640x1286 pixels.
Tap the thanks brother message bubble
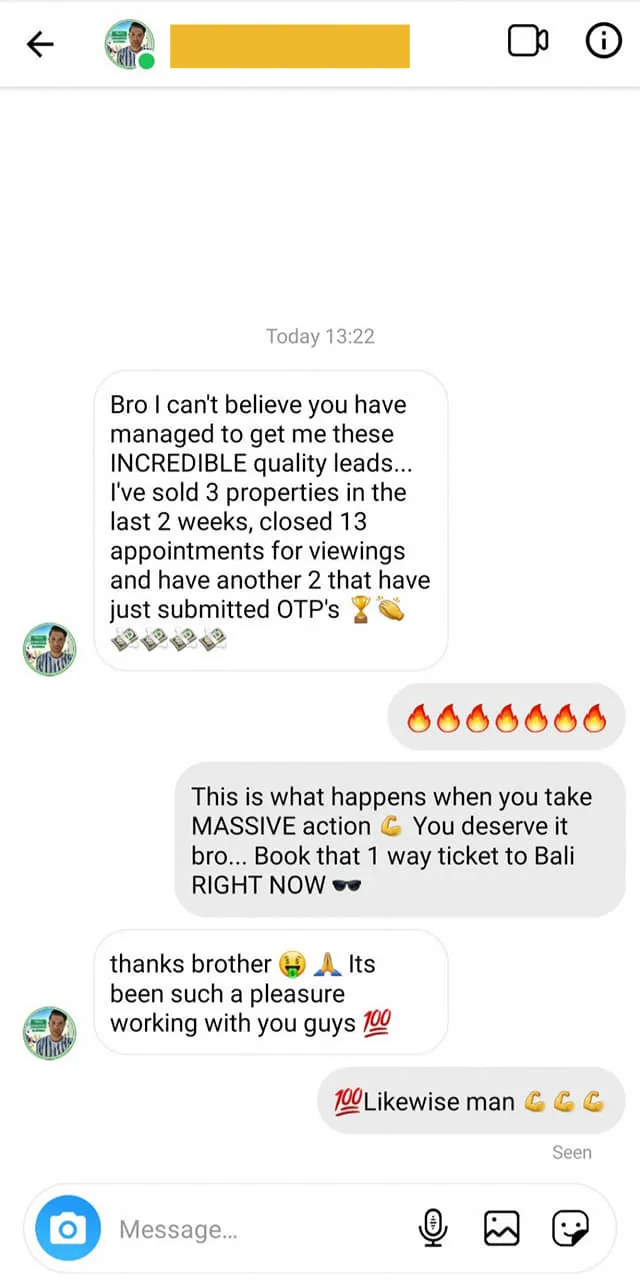click(270, 993)
